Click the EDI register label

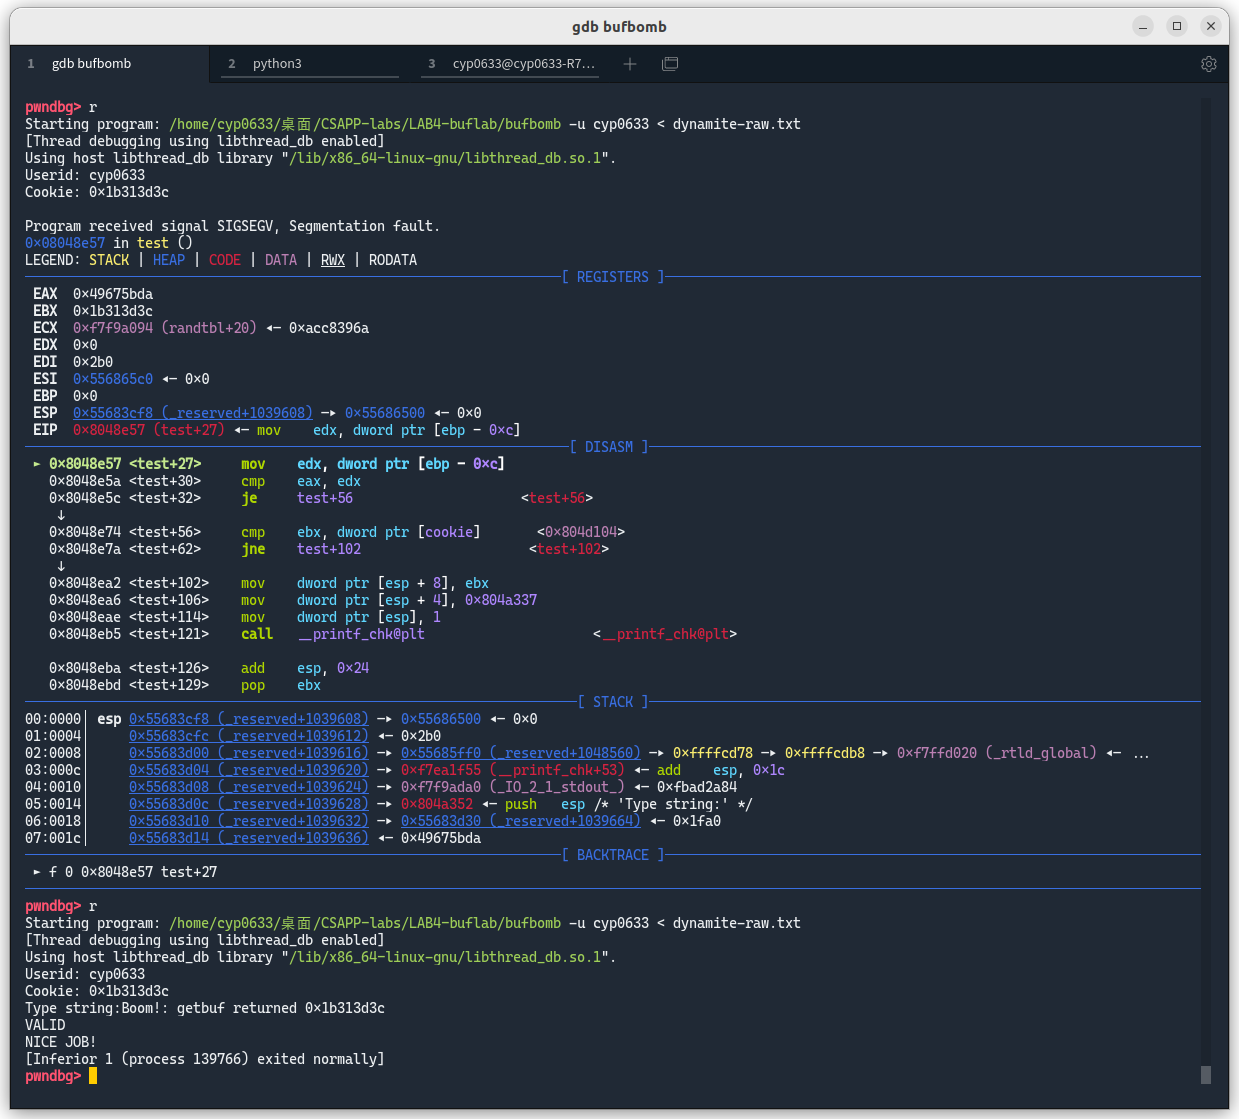45,362
